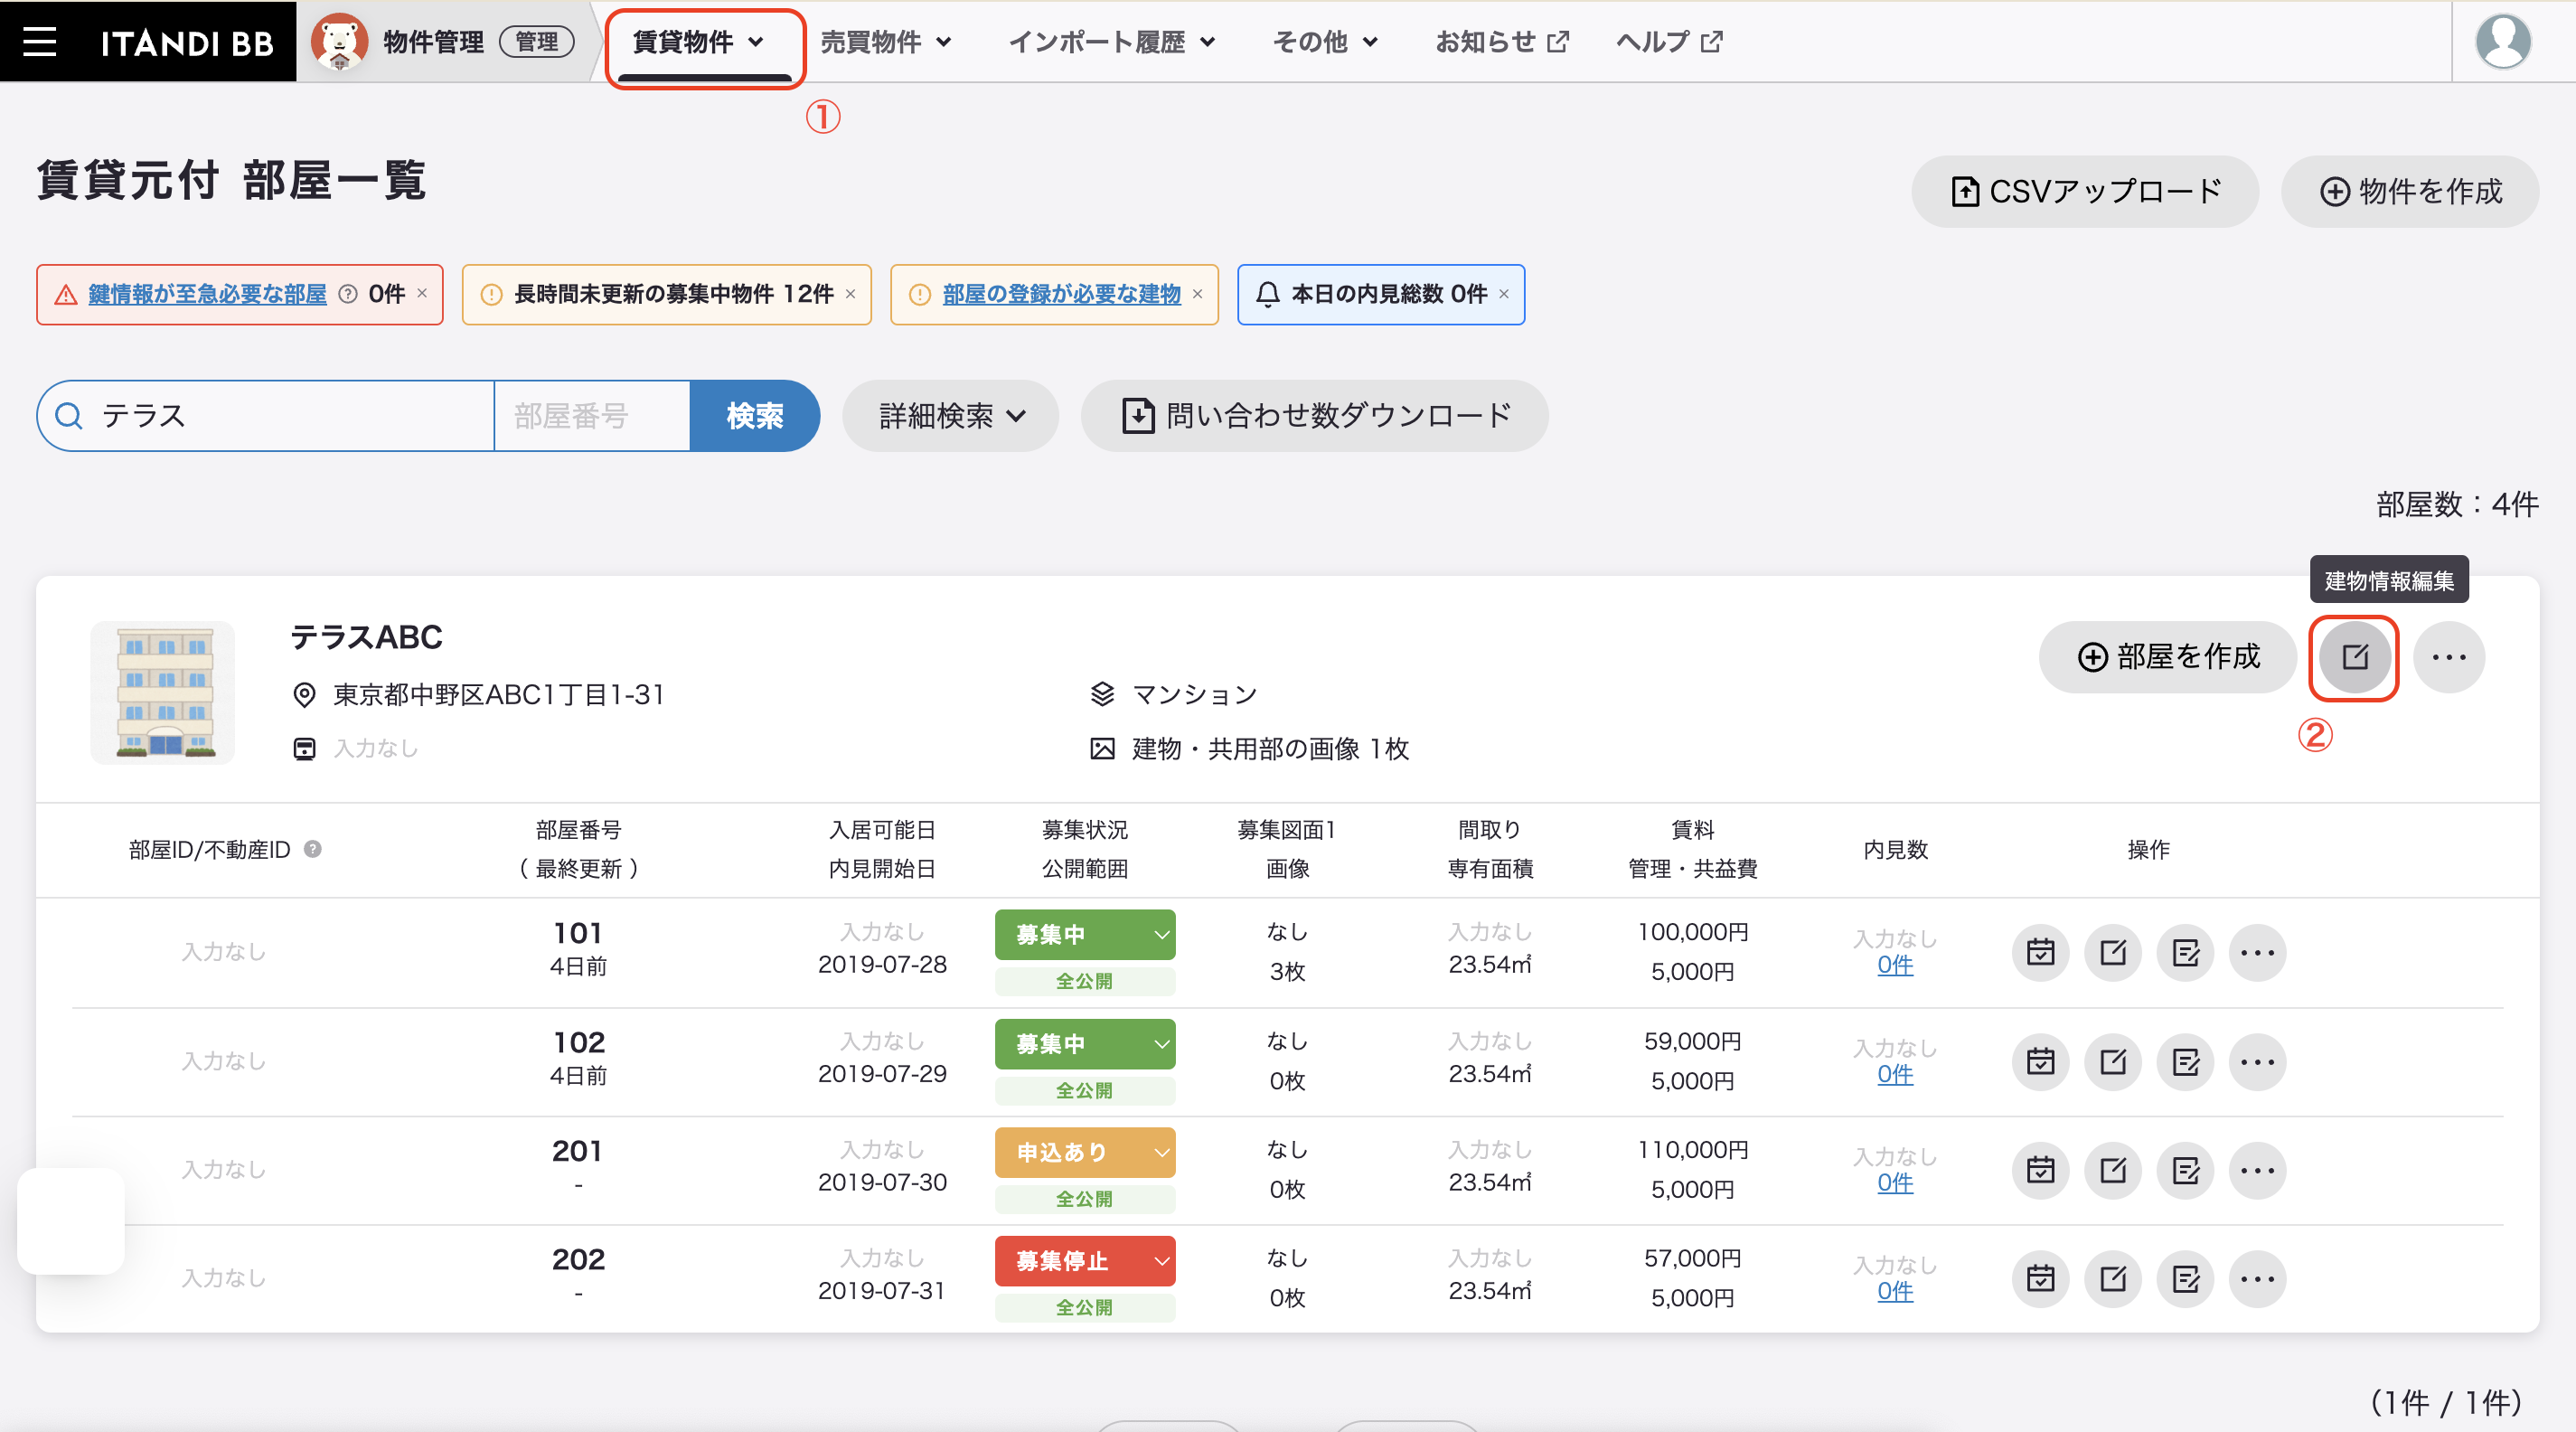This screenshot has height=1432, width=2576.
Task: Click the 建物情報編集 edit icon button
Action: click(2355, 657)
